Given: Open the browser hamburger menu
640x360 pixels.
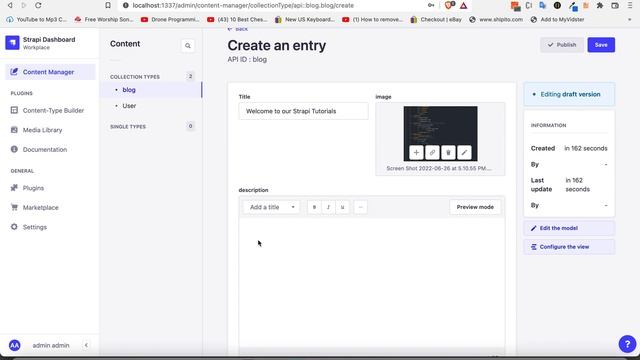Looking at the screenshot, I should [630, 5].
